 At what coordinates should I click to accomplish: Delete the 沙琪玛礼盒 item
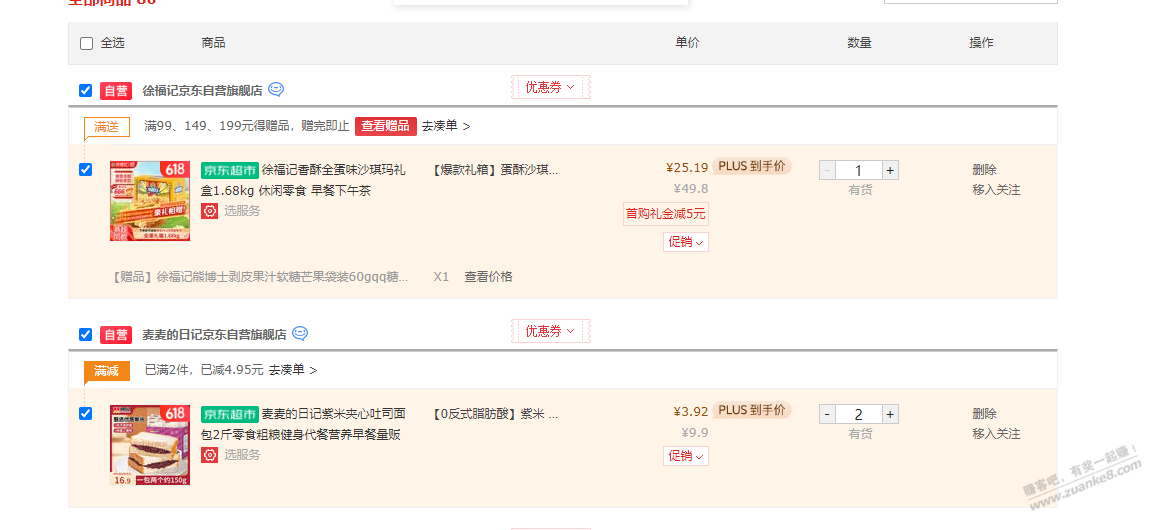pos(985,170)
